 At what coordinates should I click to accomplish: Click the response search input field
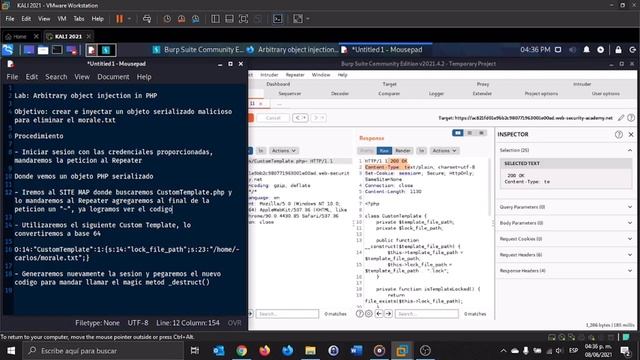coord(427,314)
